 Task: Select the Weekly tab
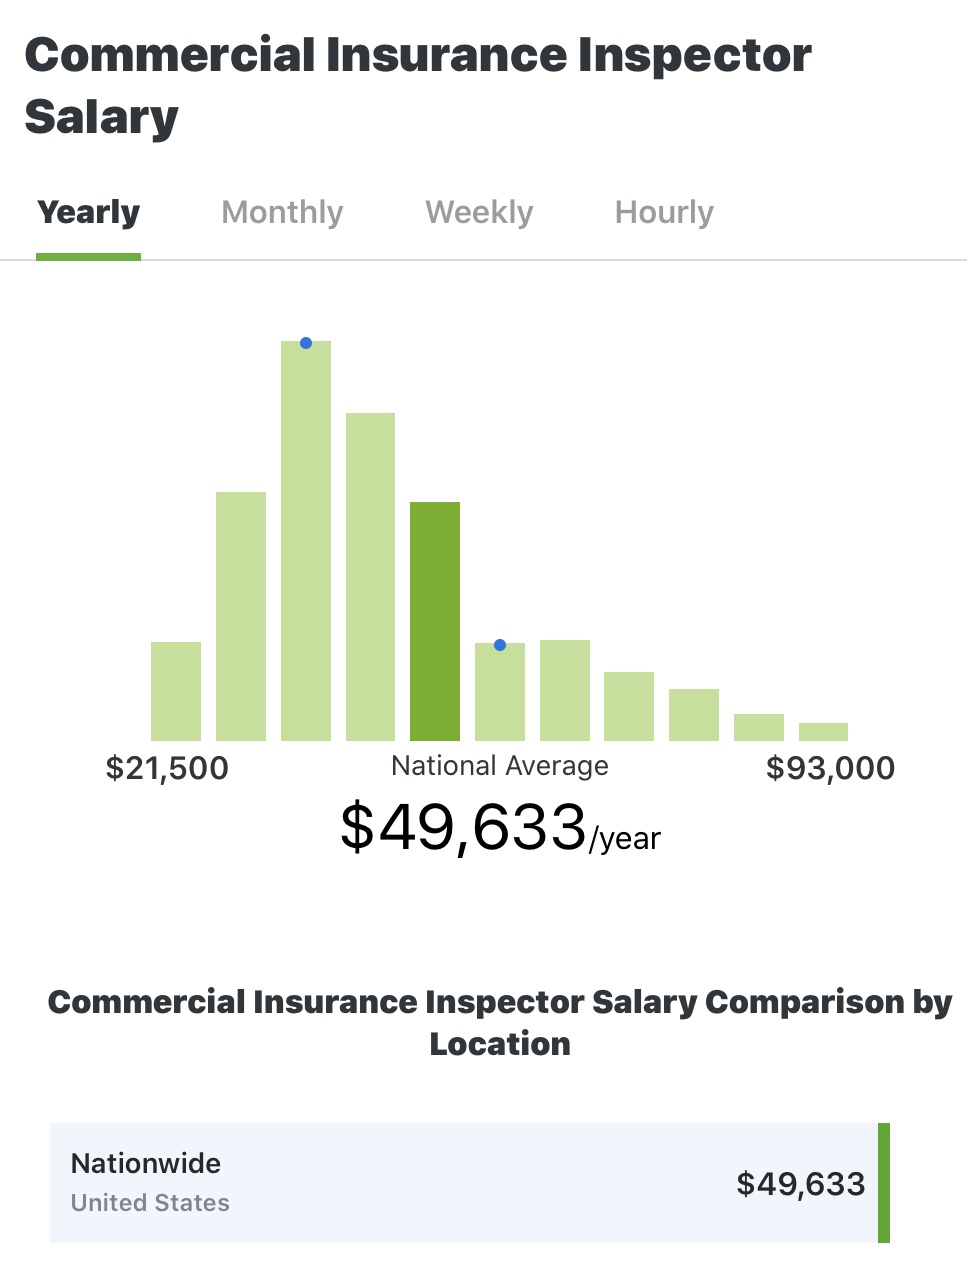pyautogui.click(x=479, y=213)
